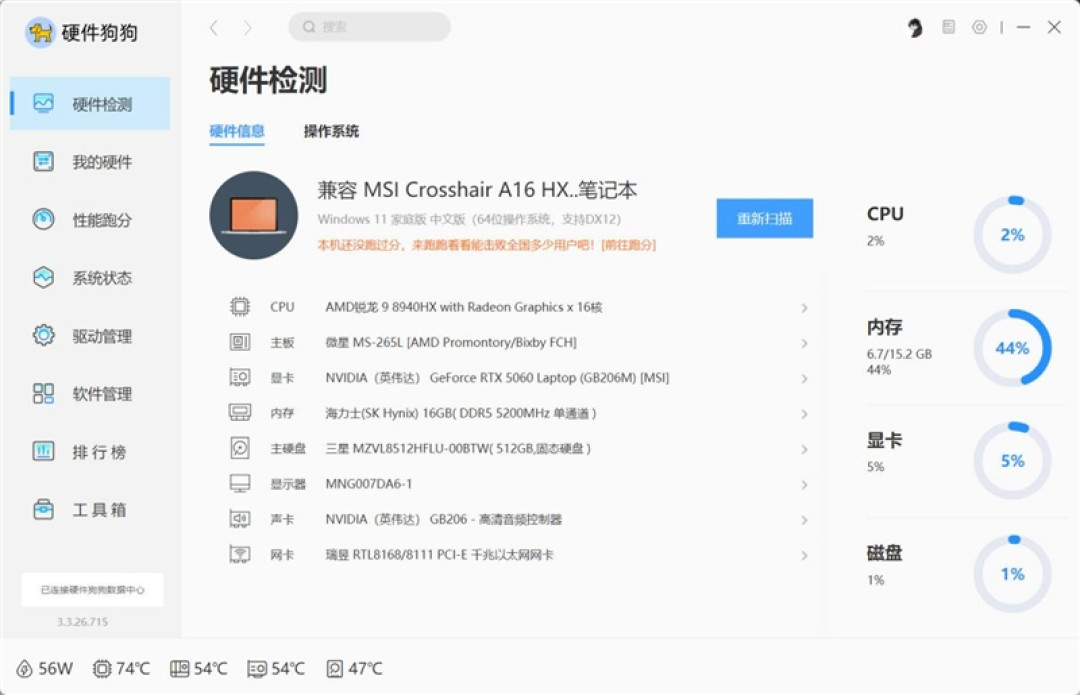Click the 主板 motherboard icon
1080x695 pixels.
click(x=240, y=342)
